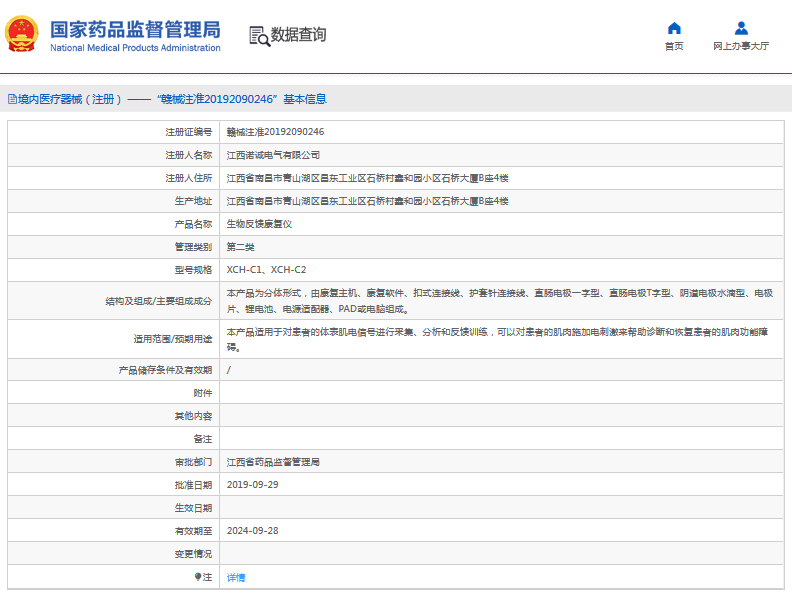
Task: Click the 注册人住所 label
Action: pyautogui.click(x=189, y=178)
